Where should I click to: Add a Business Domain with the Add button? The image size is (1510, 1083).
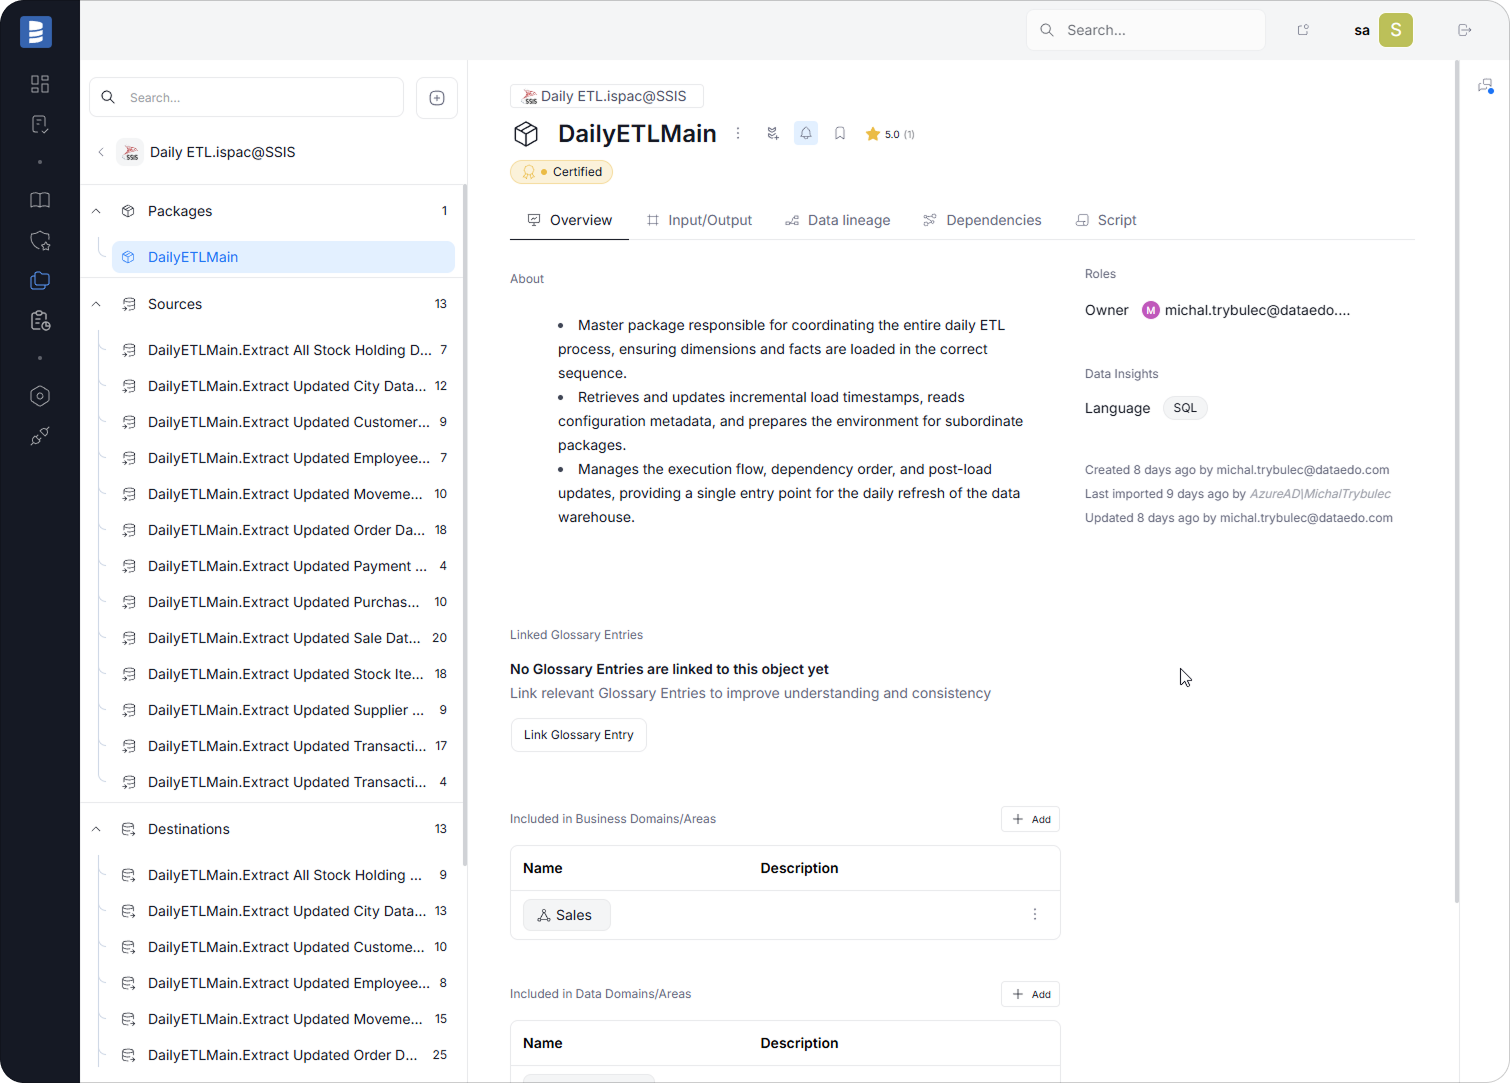pos(1030,818)
